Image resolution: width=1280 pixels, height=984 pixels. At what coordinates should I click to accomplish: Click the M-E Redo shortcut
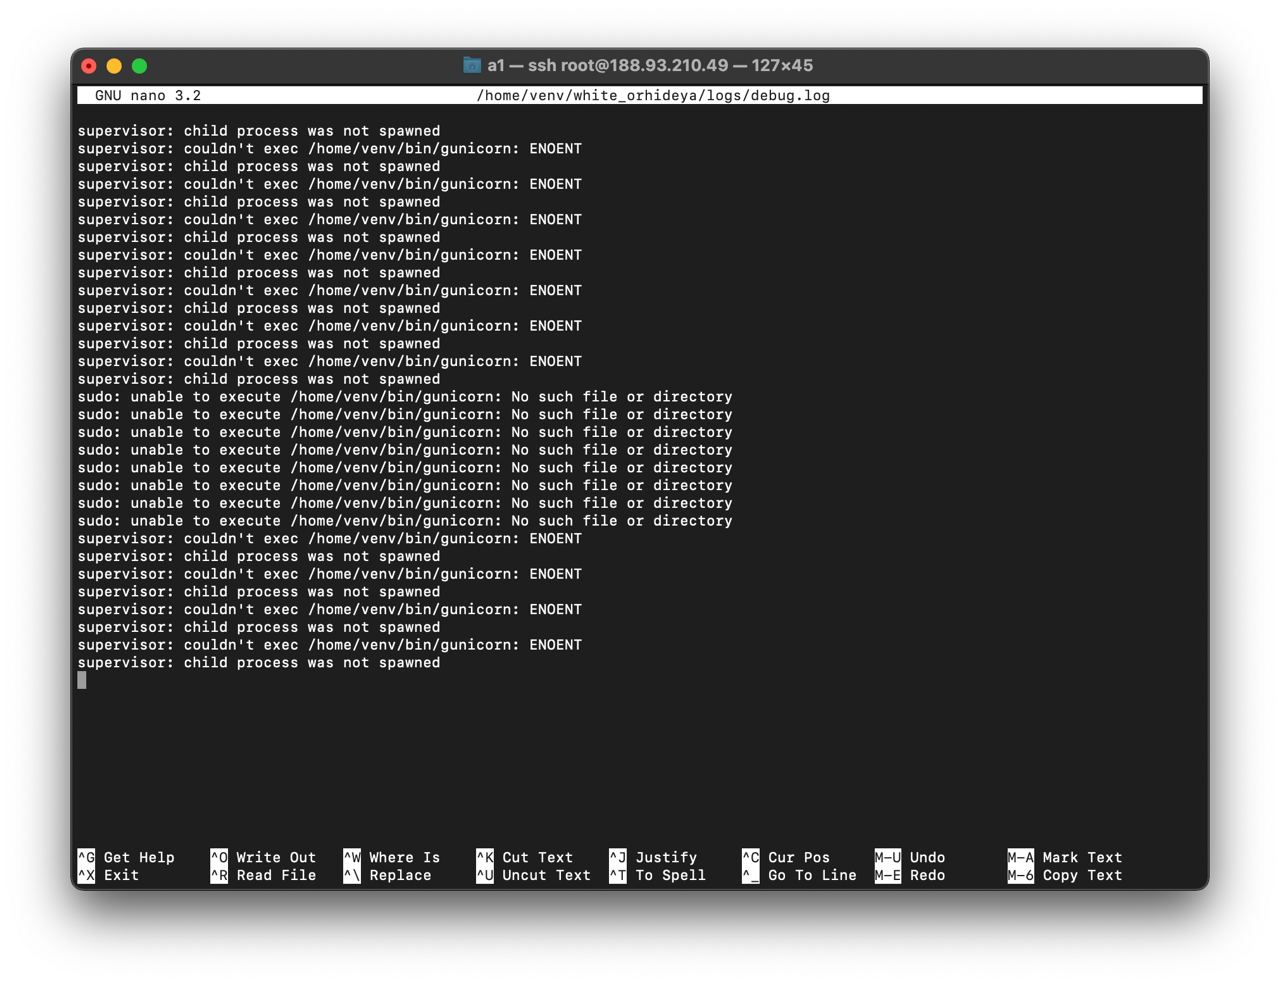tap(910, 876)
